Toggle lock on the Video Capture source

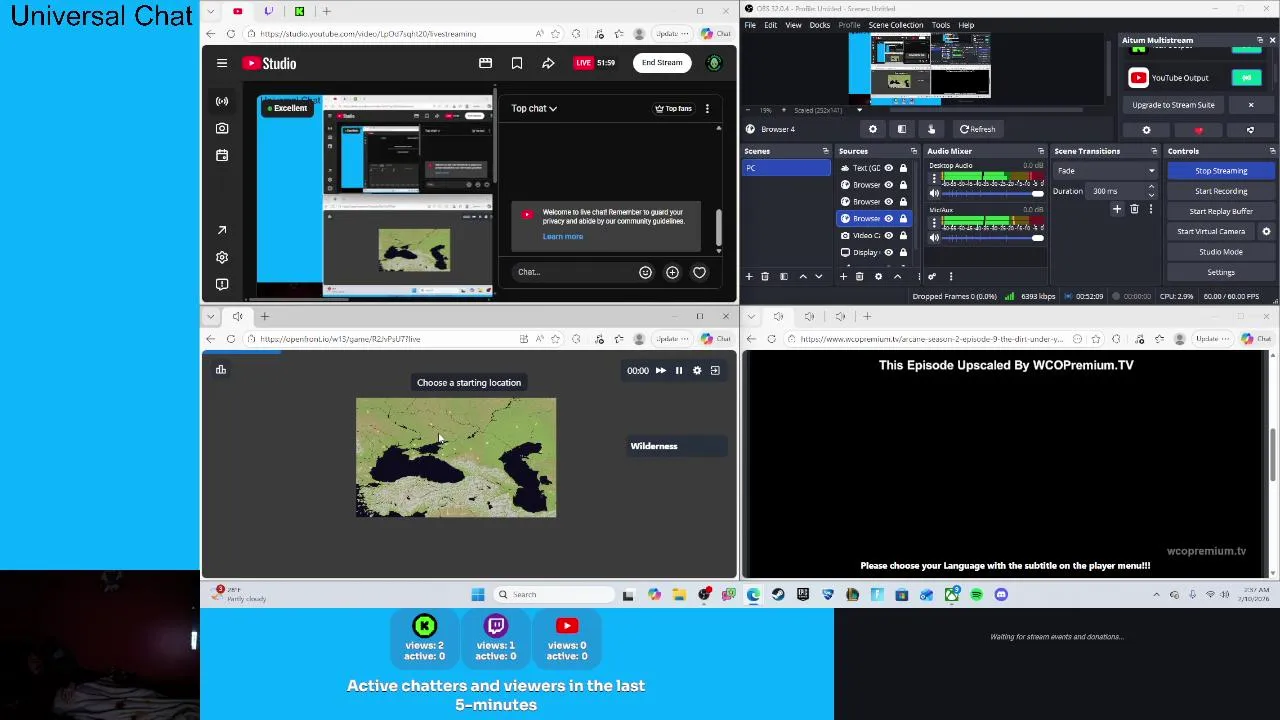point(903,235)
